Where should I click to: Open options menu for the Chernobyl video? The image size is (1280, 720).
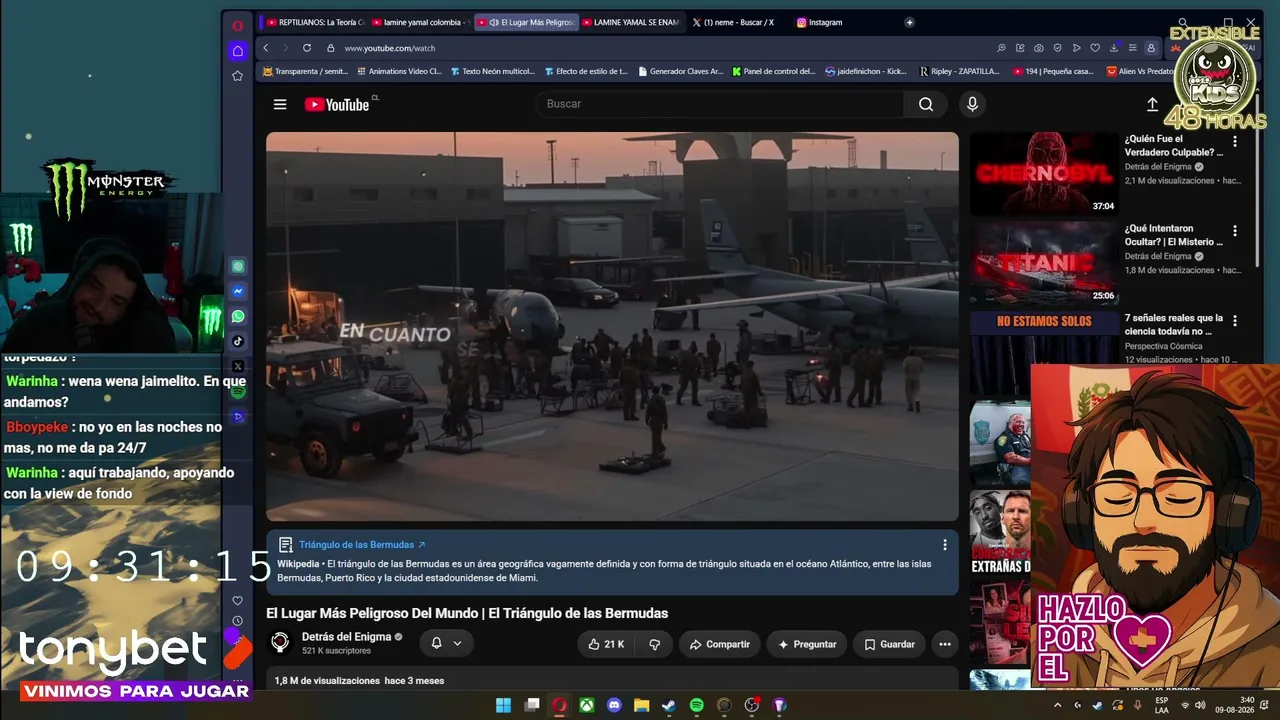tap(1235, 142)
